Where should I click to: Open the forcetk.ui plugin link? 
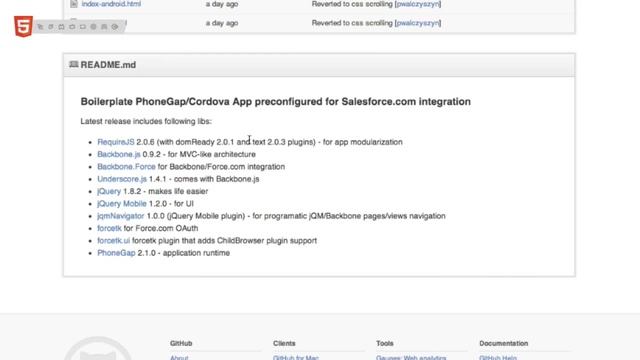[x=113, y=240]
